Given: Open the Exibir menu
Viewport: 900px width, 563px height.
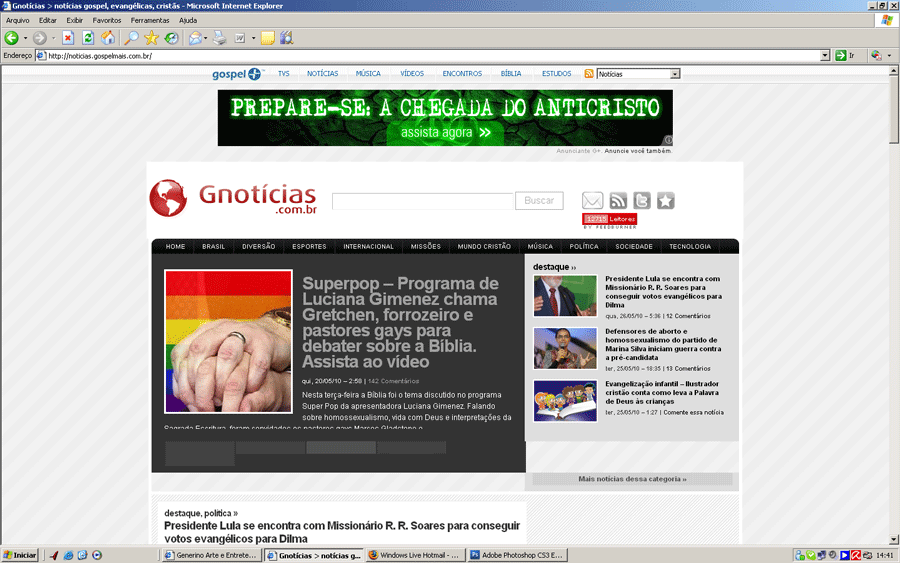Looking at the screenshot, I should click(x=75, y=20).
